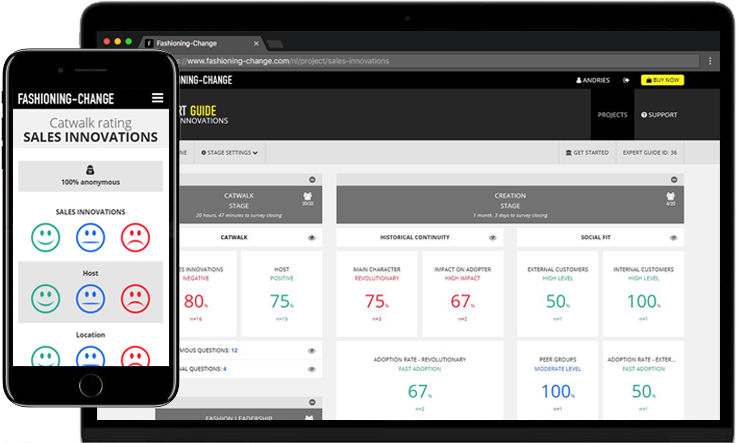Select red sad smiley for Location

tap(135, 356)
